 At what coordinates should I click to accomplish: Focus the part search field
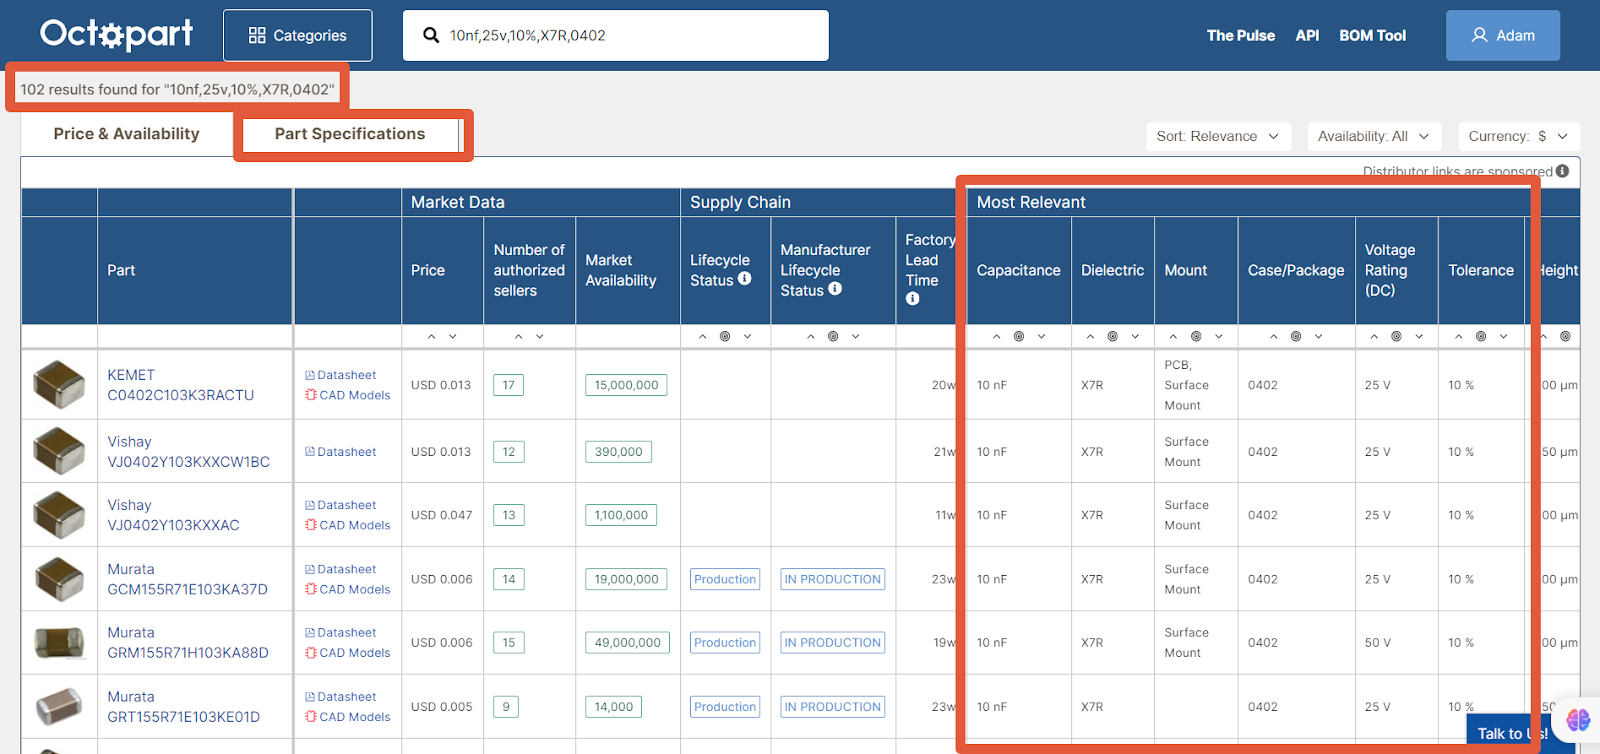(x=615, y=35)
